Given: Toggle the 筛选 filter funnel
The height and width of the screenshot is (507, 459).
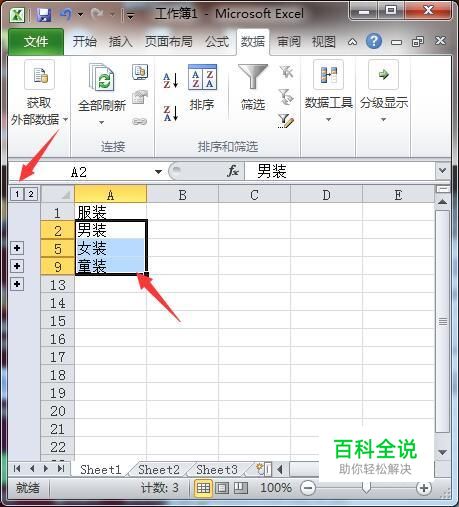Looking at the screenshot, I should click(x=253, y=87).
